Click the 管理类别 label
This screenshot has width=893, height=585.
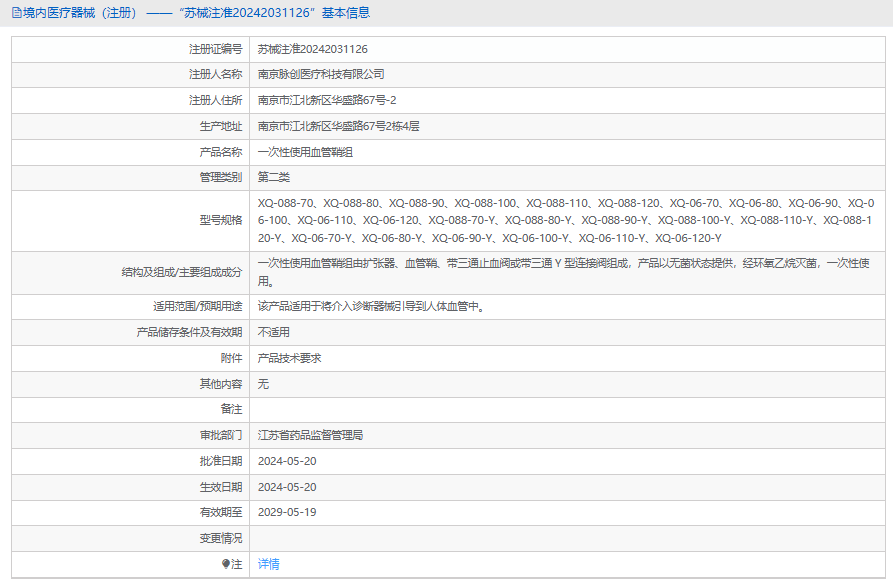220,177
